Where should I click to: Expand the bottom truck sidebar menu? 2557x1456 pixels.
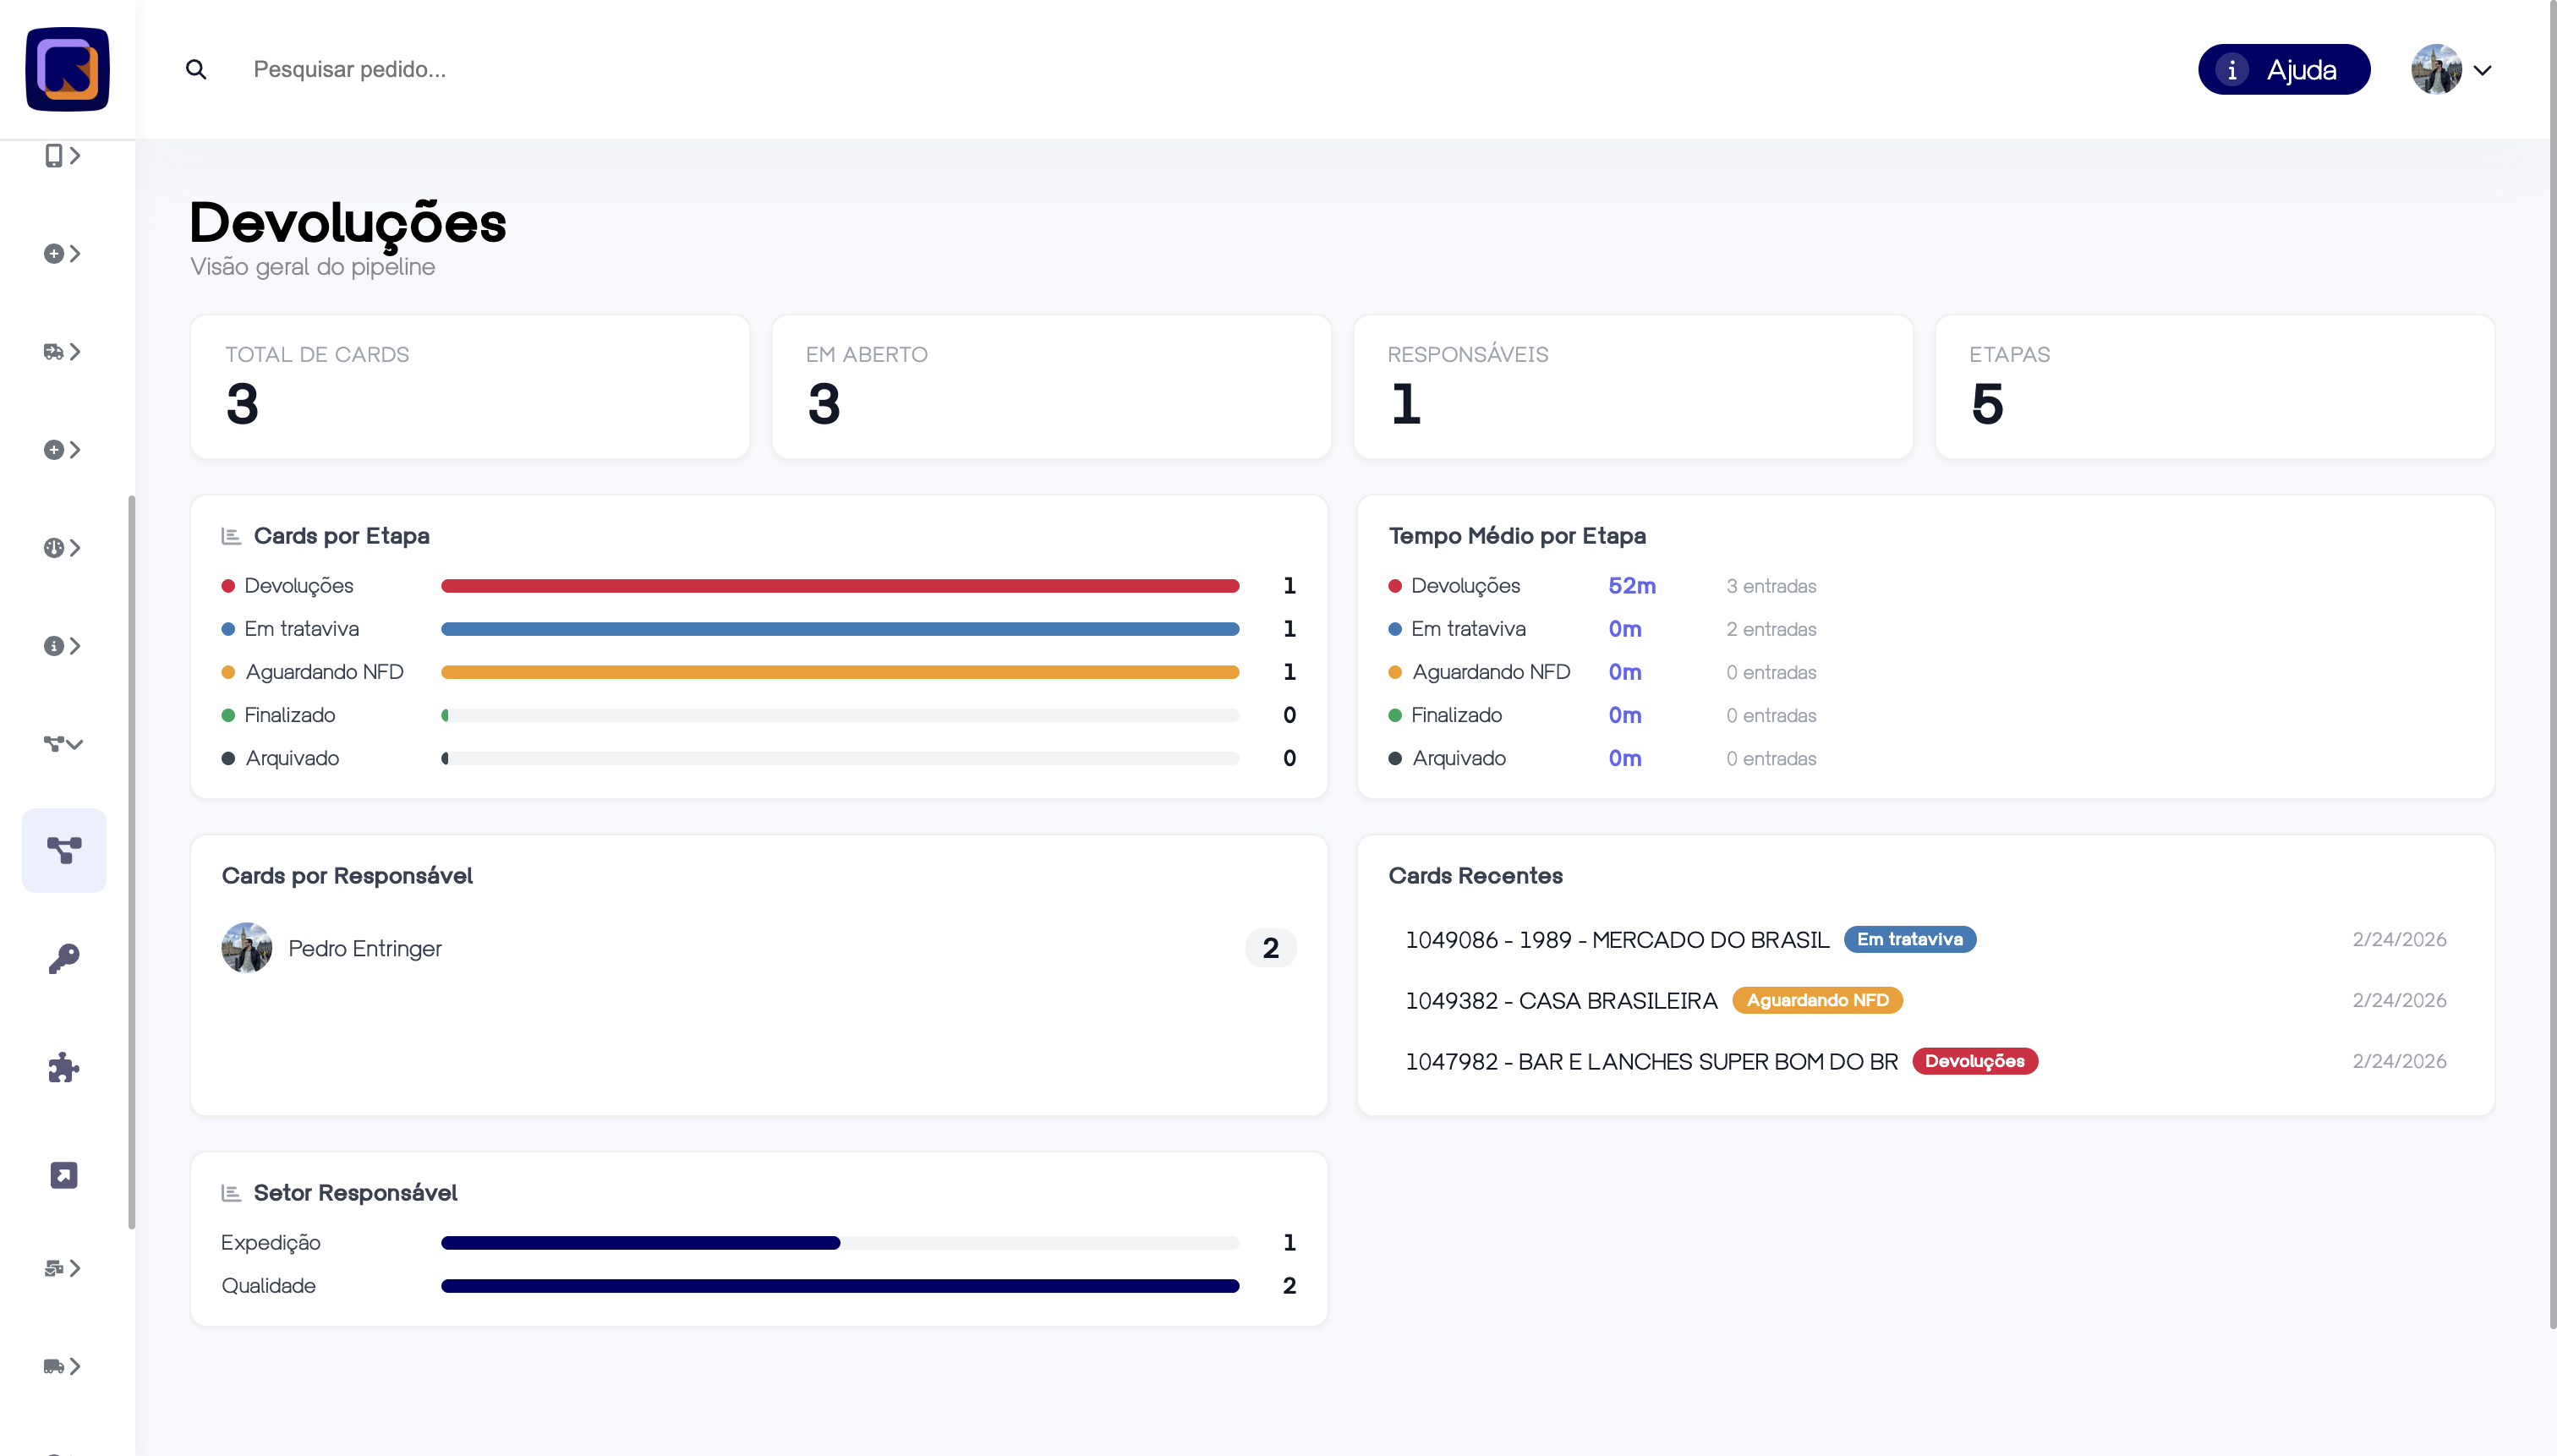pyautogui.click(x=62, y=1366)
